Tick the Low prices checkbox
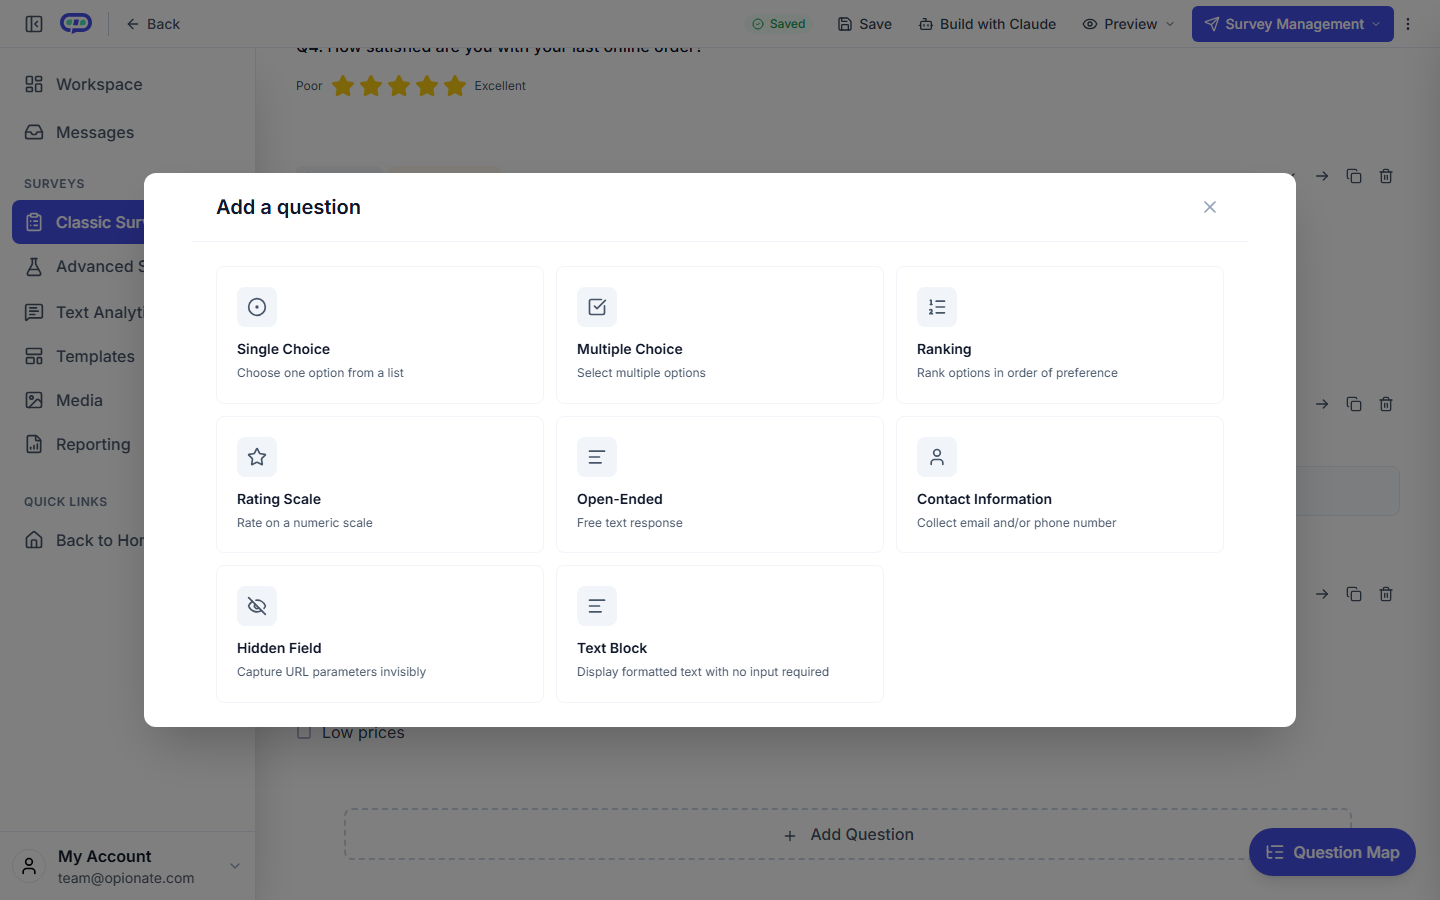Image resolution: width=1440 pixels, height=900 pixels. (x=304, y=732)
